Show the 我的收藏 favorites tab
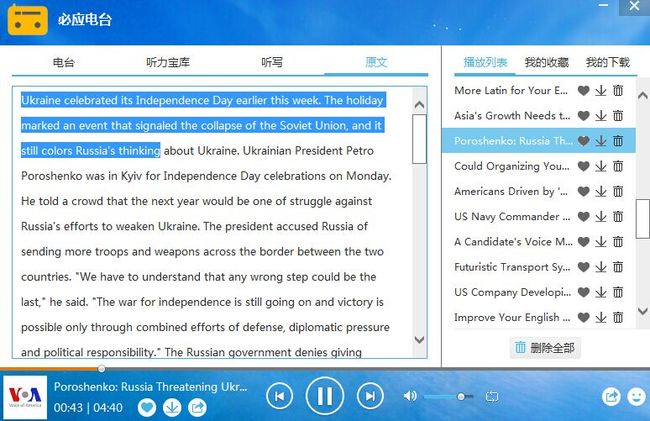The height and width of the screenshot is (421, 650). [546, 63]
